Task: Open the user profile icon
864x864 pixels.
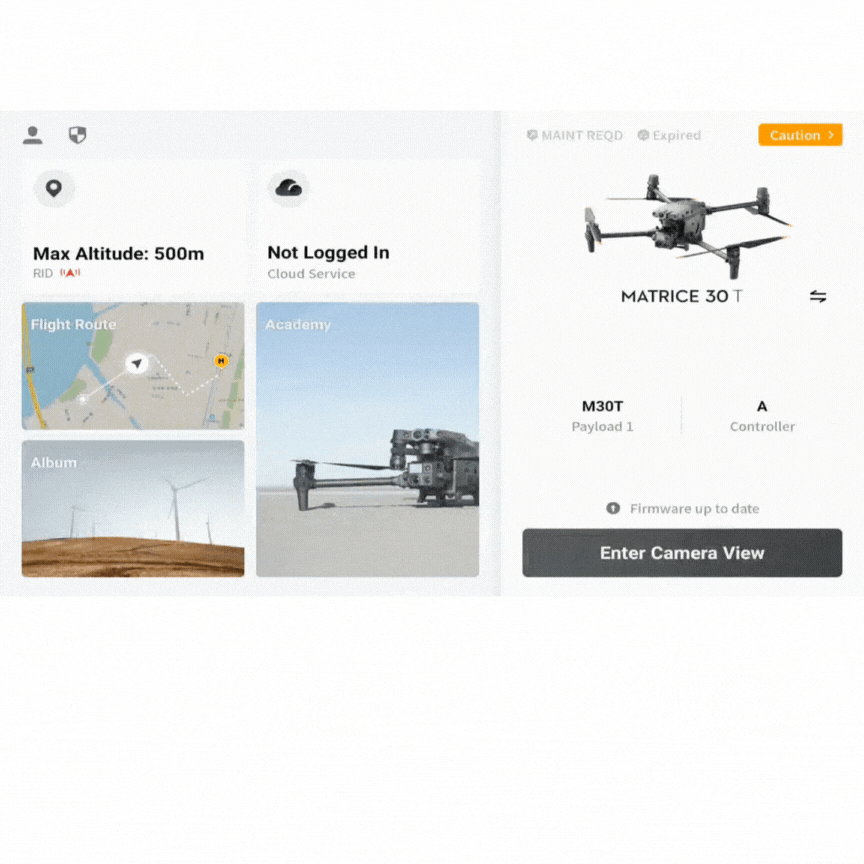Action: point(33,135)
